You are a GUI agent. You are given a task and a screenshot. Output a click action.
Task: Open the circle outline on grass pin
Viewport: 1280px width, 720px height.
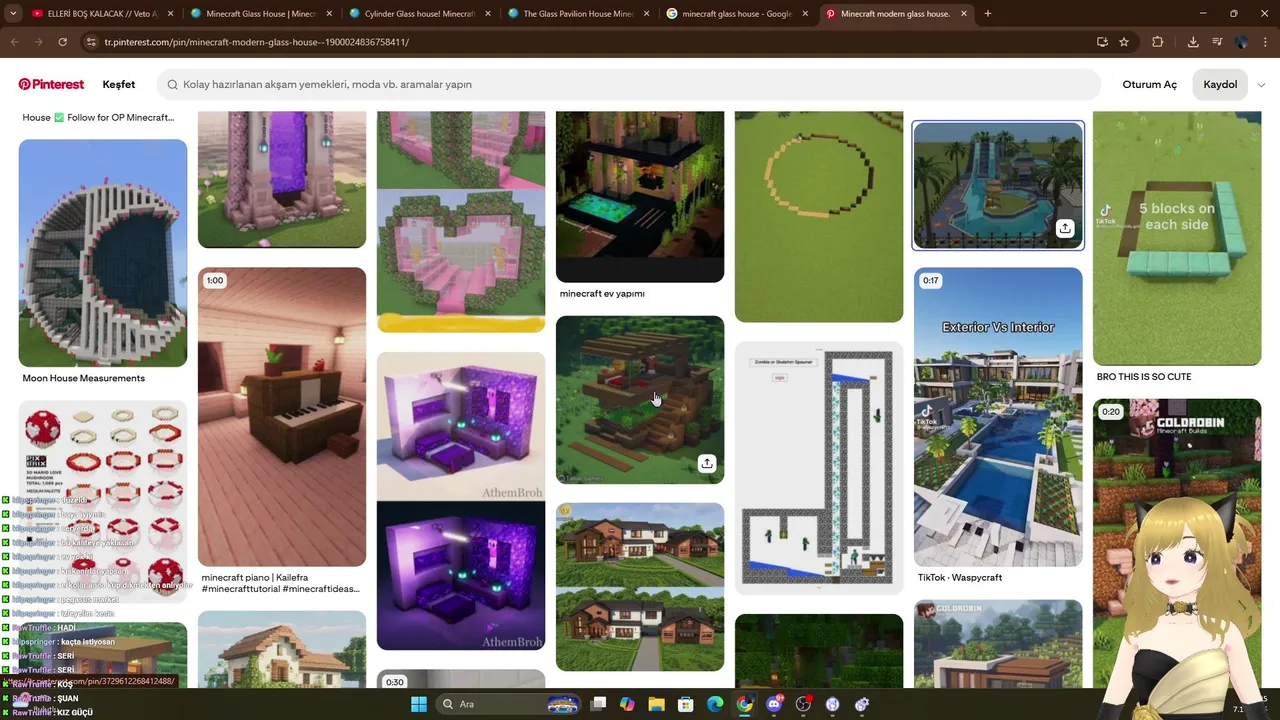(x=819, y=217)
